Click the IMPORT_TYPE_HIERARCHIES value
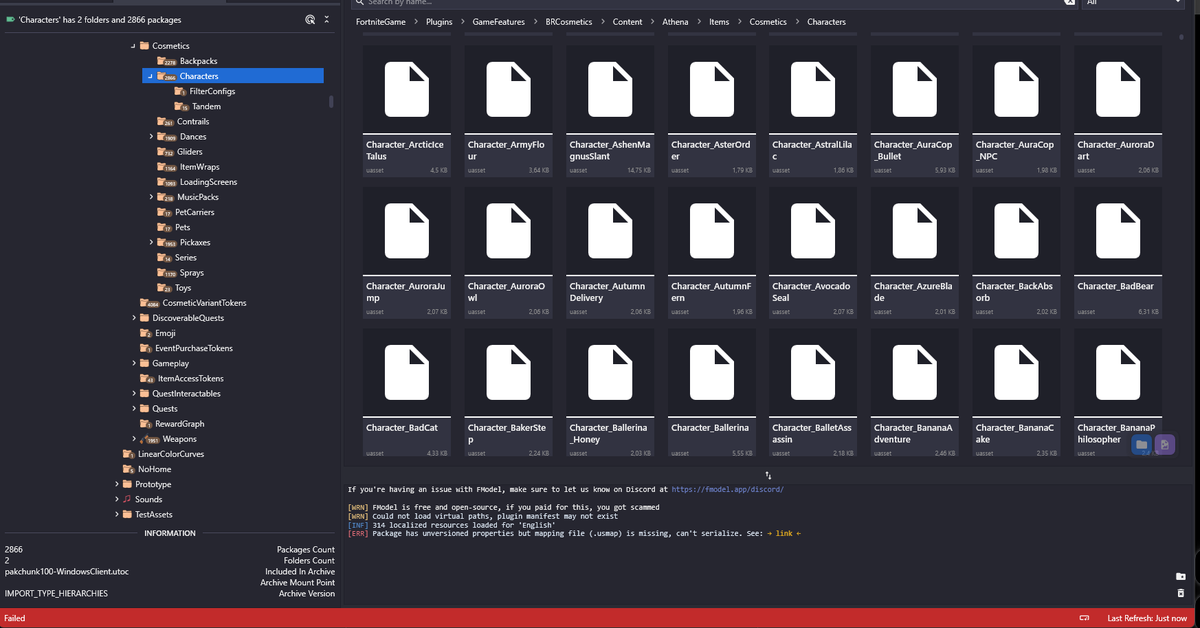This screenshot has height=628, width=1200. coord(56,594)
